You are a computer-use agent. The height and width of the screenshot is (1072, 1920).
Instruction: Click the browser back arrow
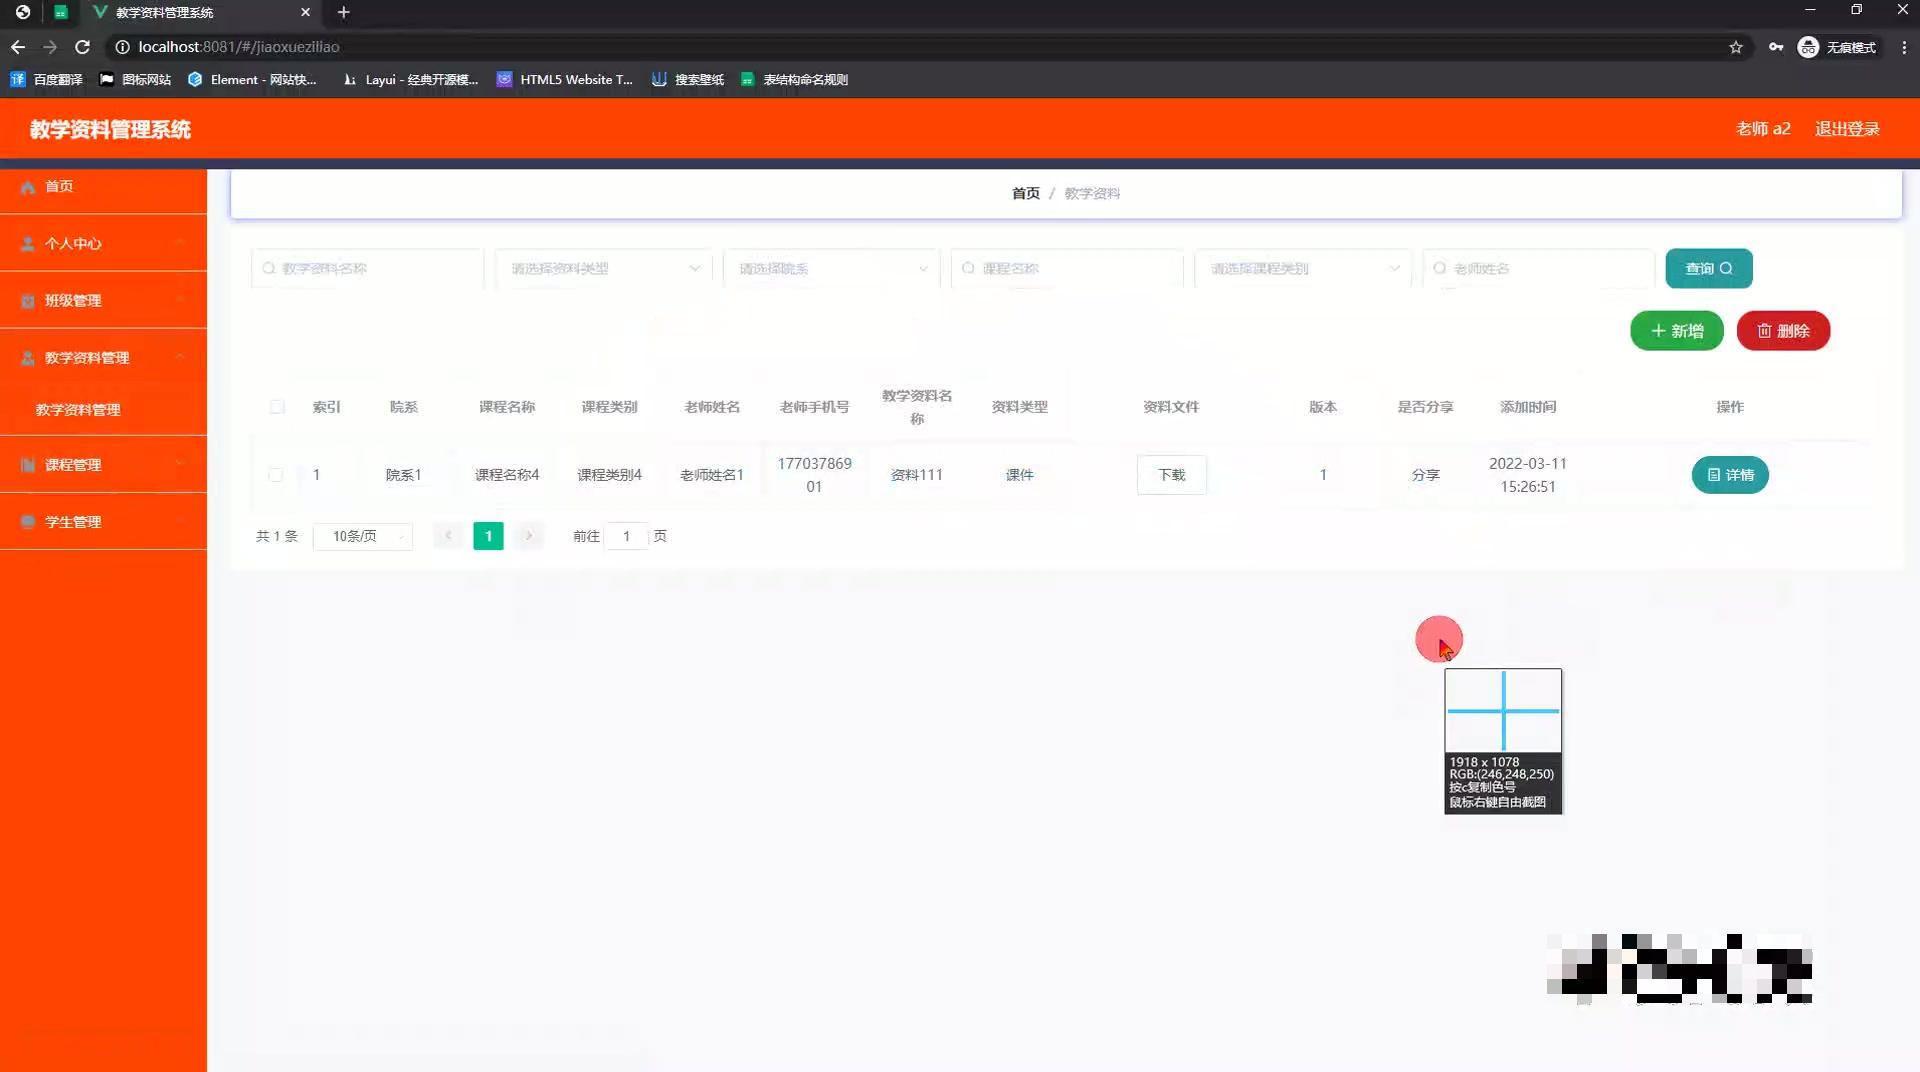(18, 47)
